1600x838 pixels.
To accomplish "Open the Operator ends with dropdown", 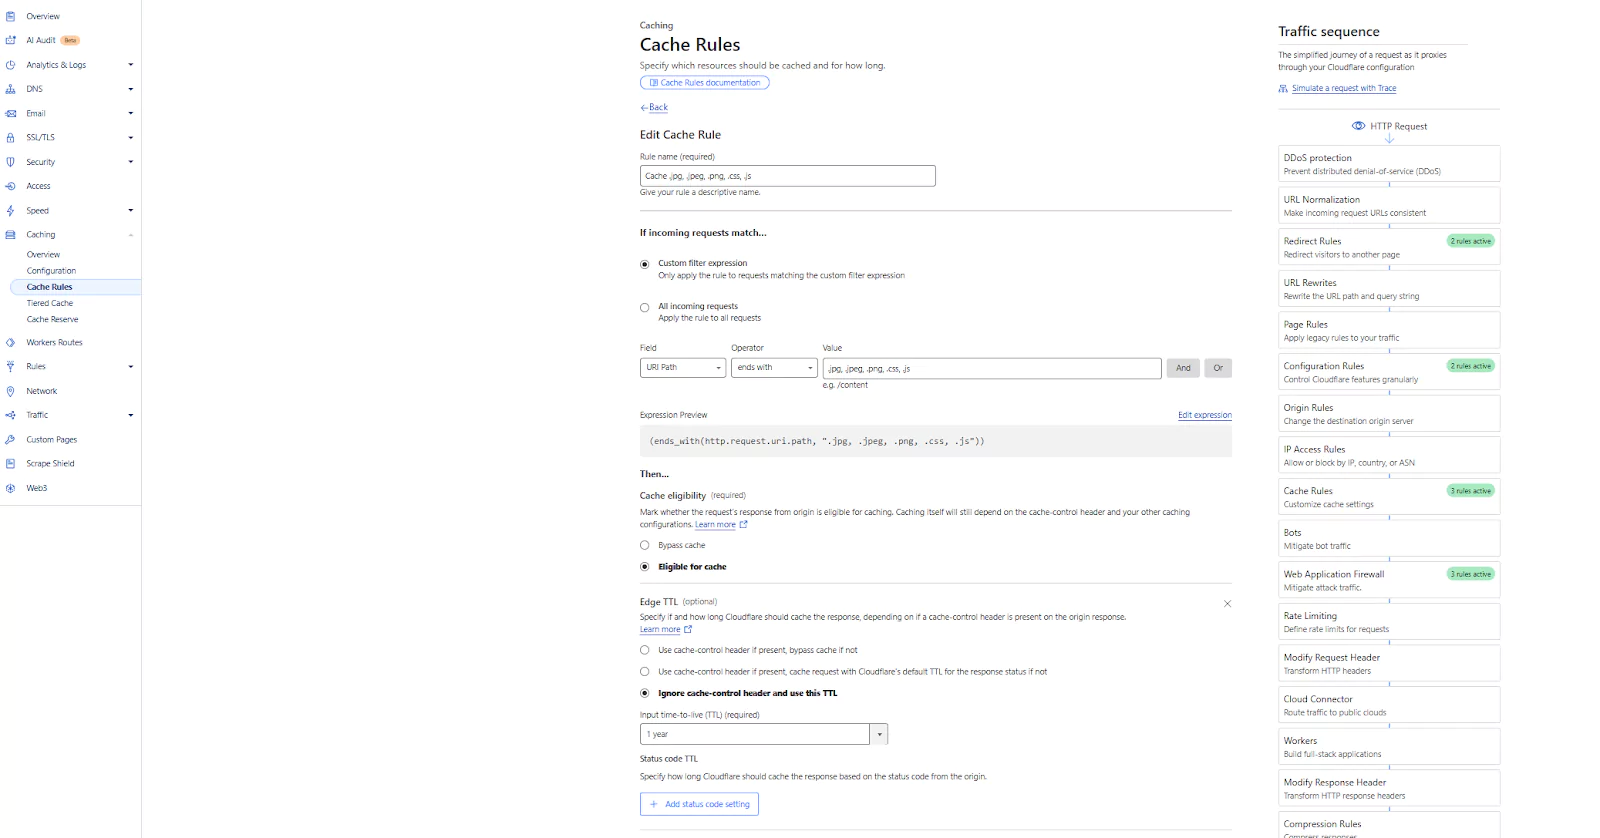I will [x=775, y=368].
